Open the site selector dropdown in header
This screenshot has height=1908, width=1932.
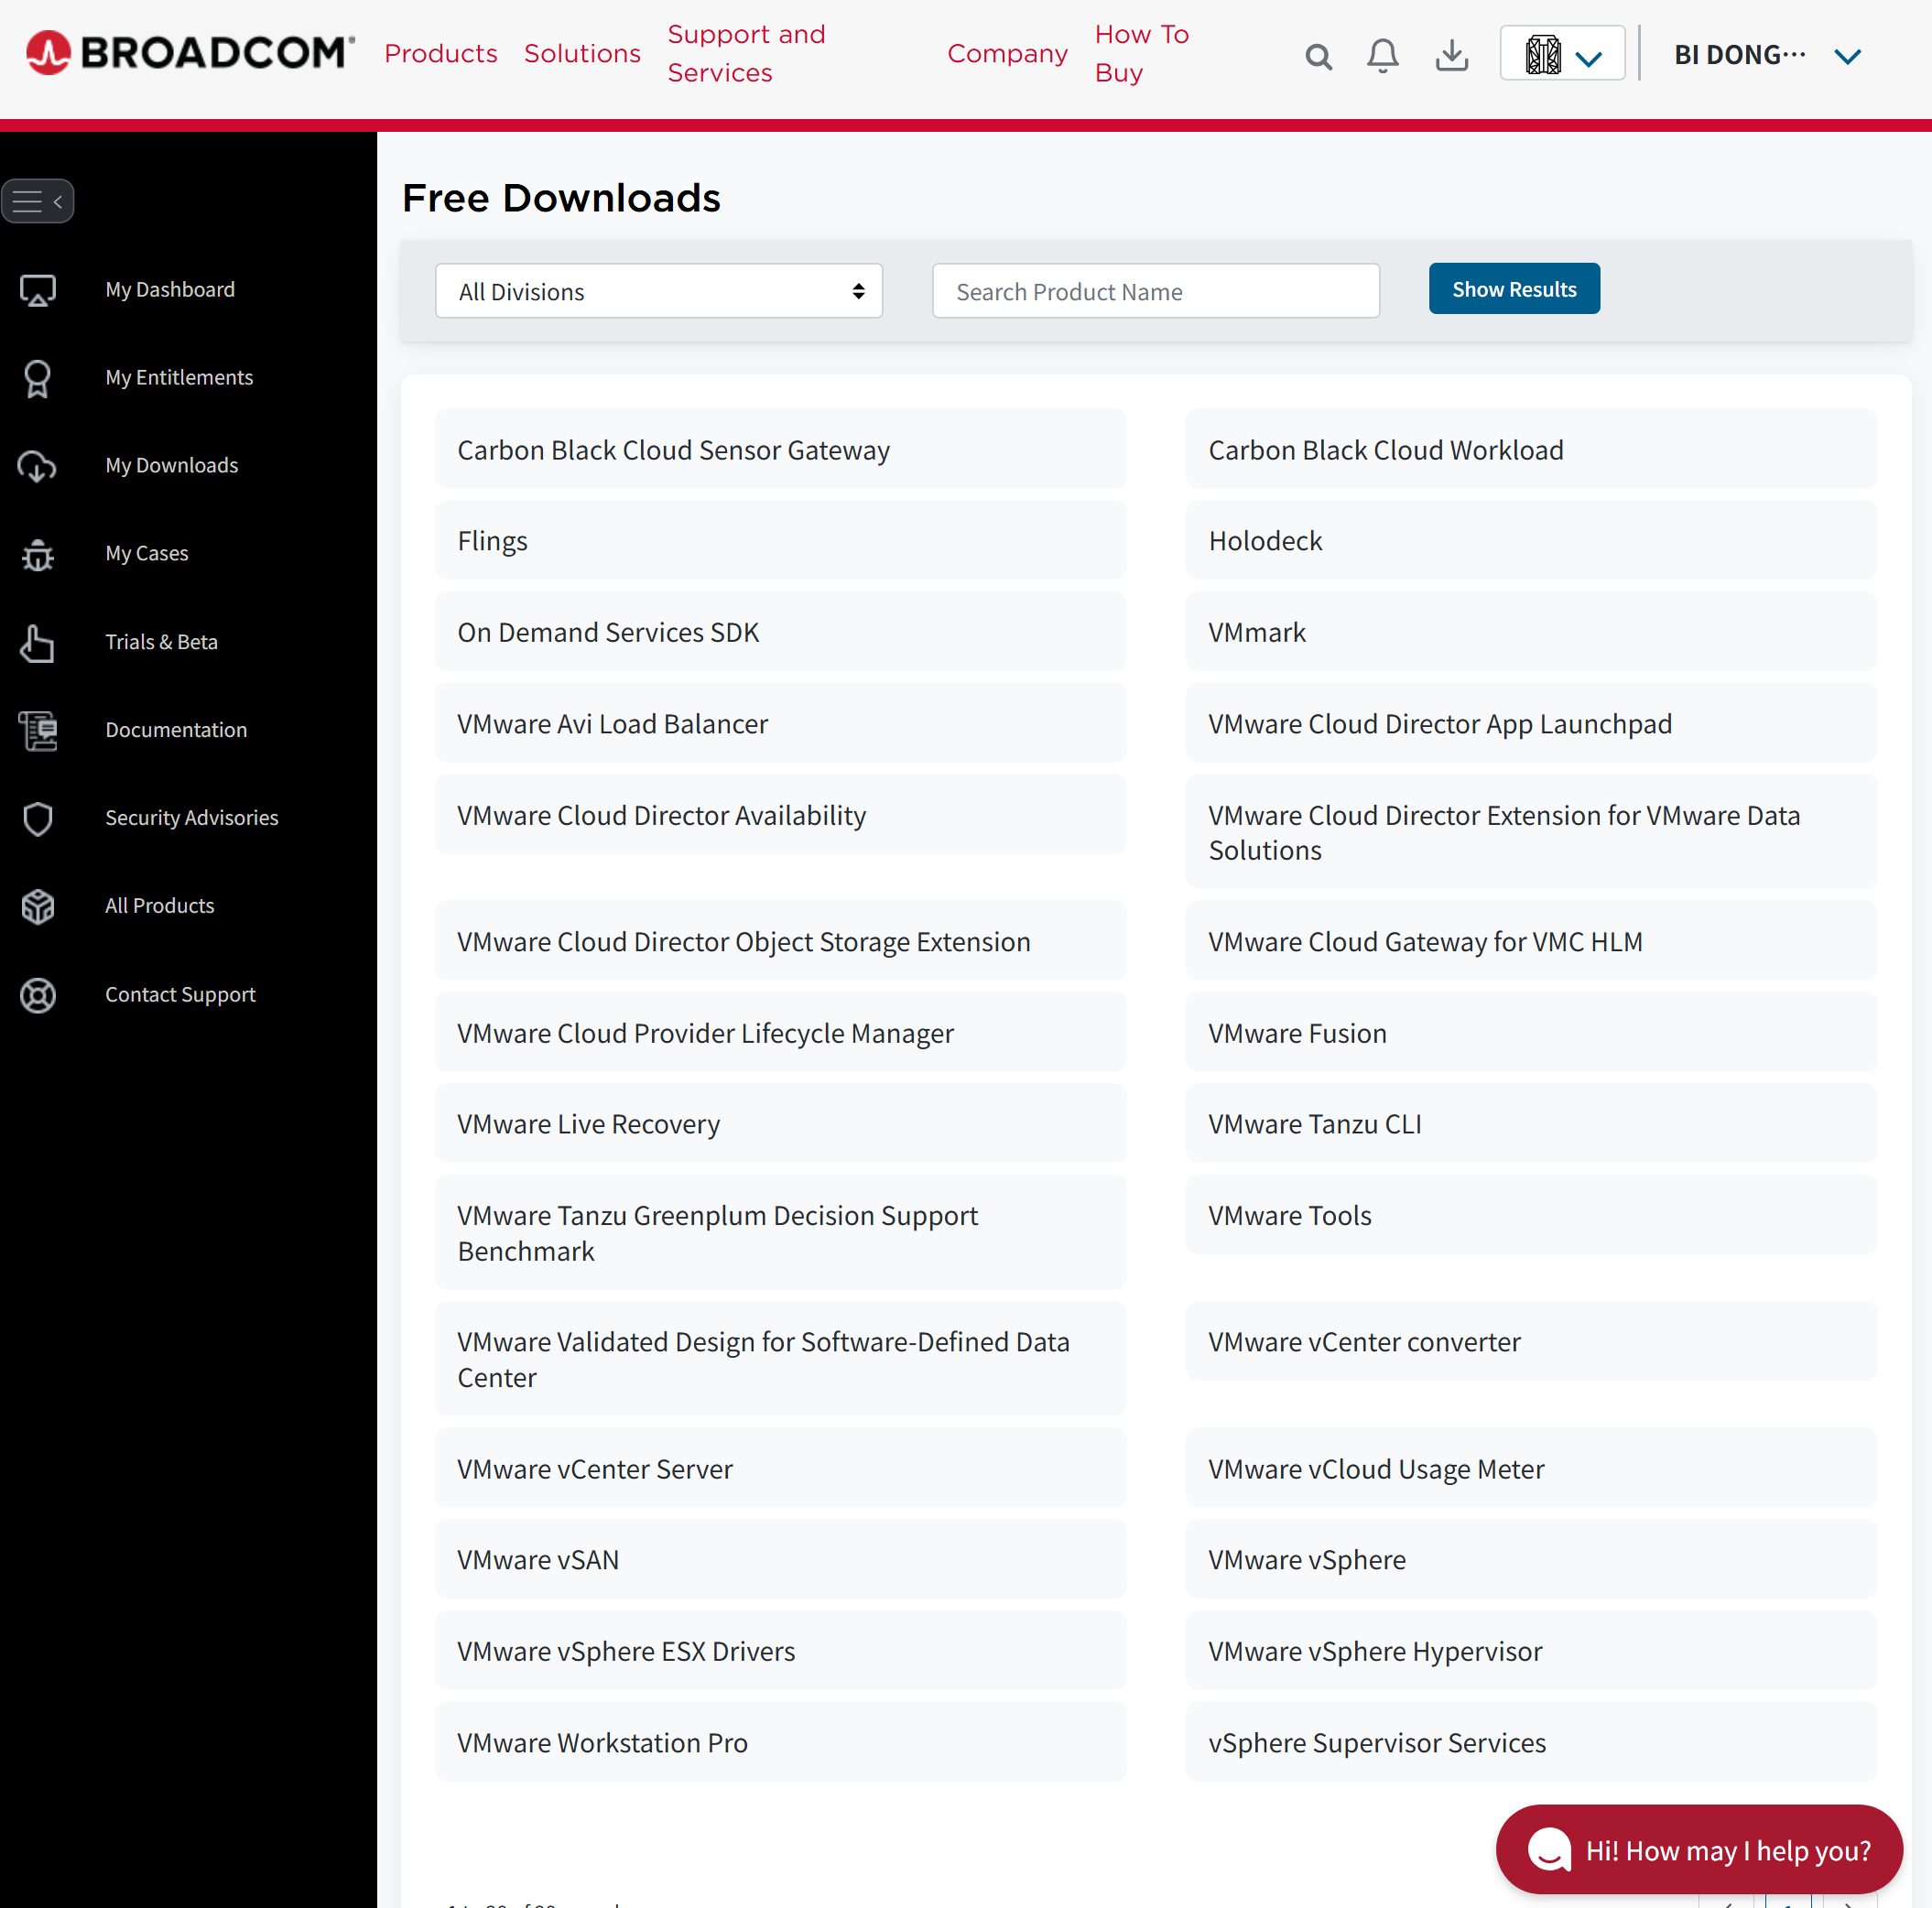tap(1562, 54)
